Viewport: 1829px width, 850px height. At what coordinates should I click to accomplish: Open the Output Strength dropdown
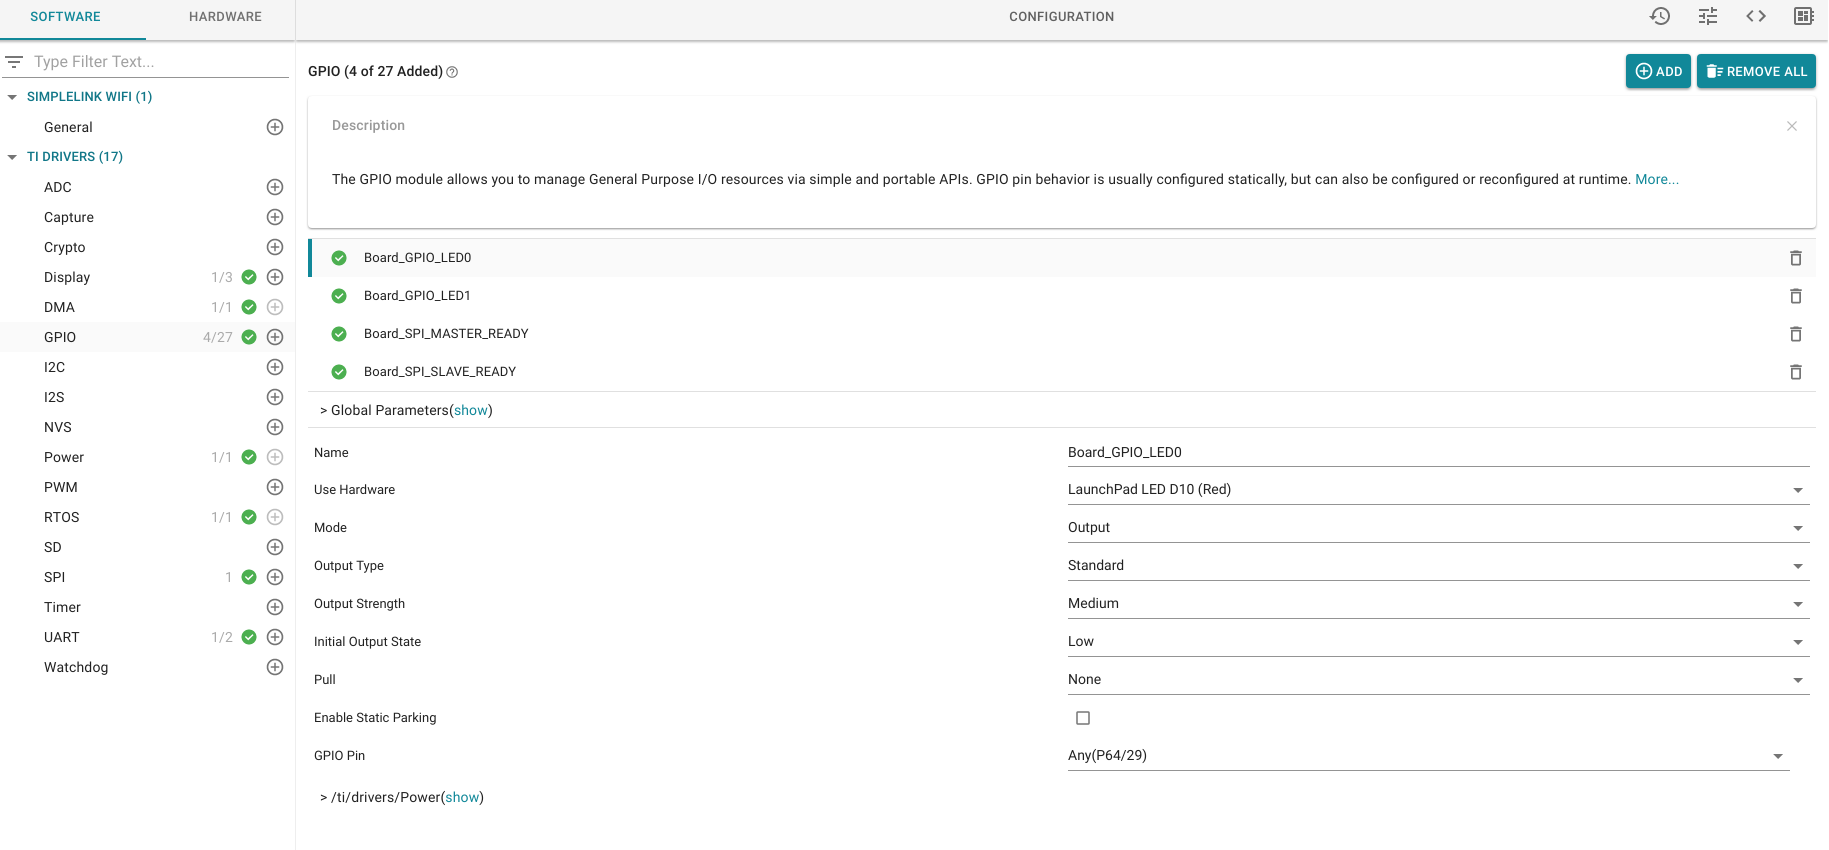tap(1437, 604)
